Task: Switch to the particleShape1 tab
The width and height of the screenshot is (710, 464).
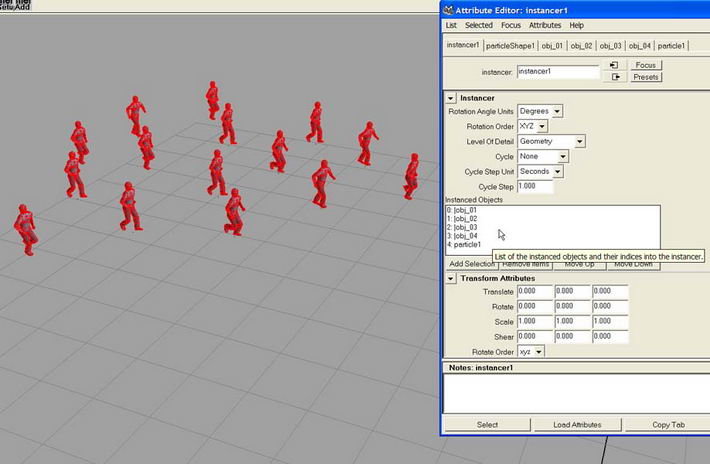Action: 511,46
